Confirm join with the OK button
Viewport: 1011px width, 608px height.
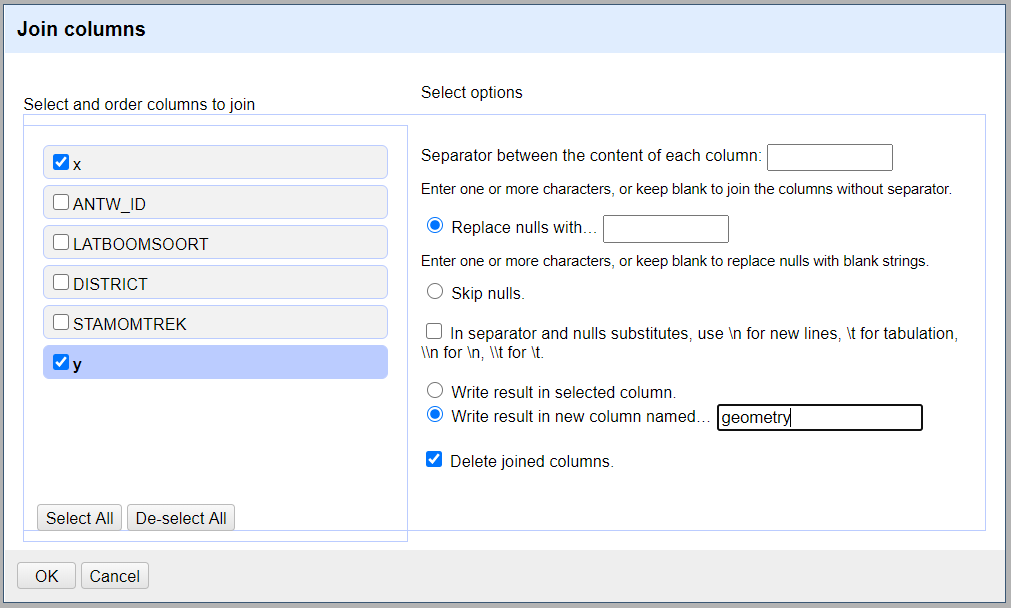(46, 576)
